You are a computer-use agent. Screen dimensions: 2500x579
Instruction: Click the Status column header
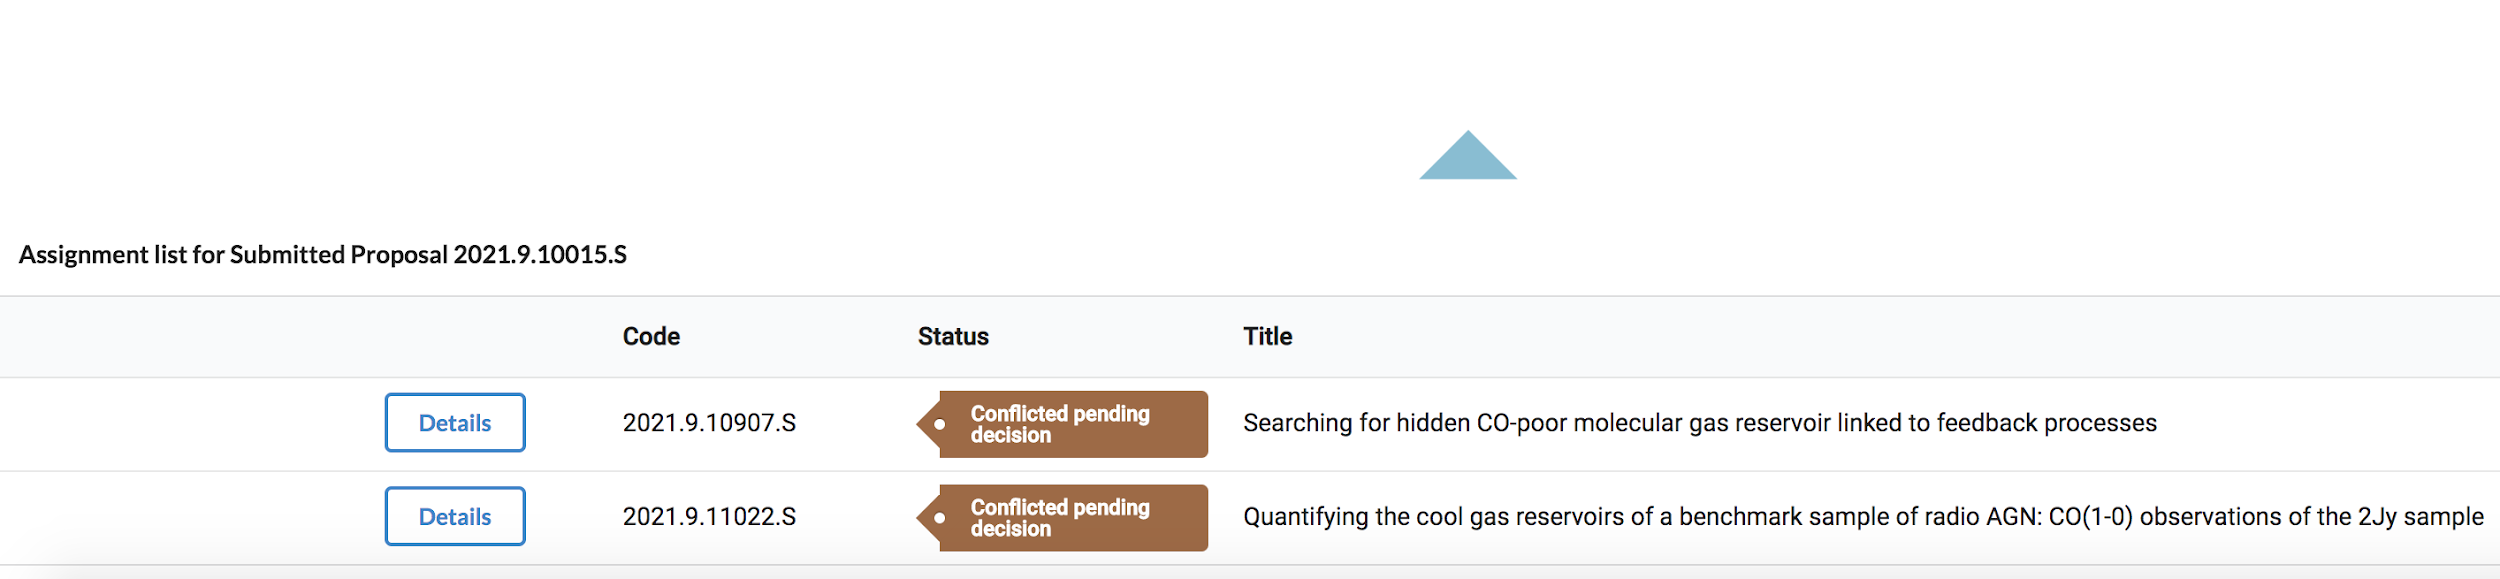click(x=953, y=337)
